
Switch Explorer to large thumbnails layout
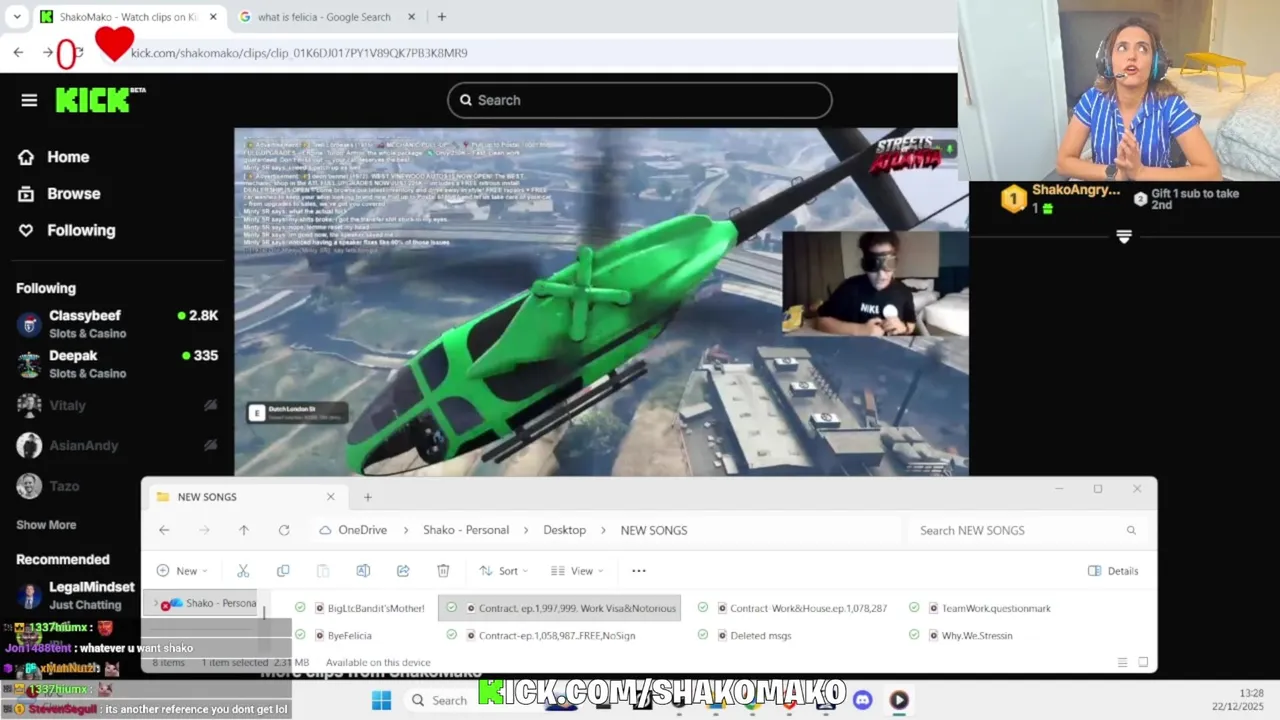tap(1143, 662)
